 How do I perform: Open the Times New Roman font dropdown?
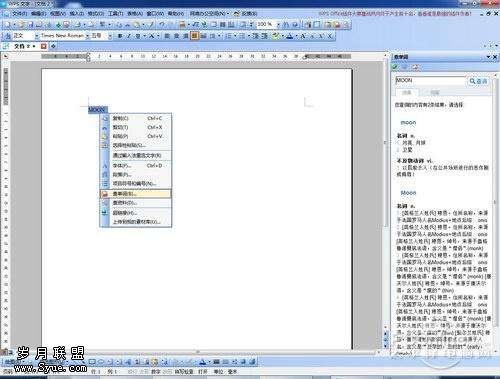(87, 36)
